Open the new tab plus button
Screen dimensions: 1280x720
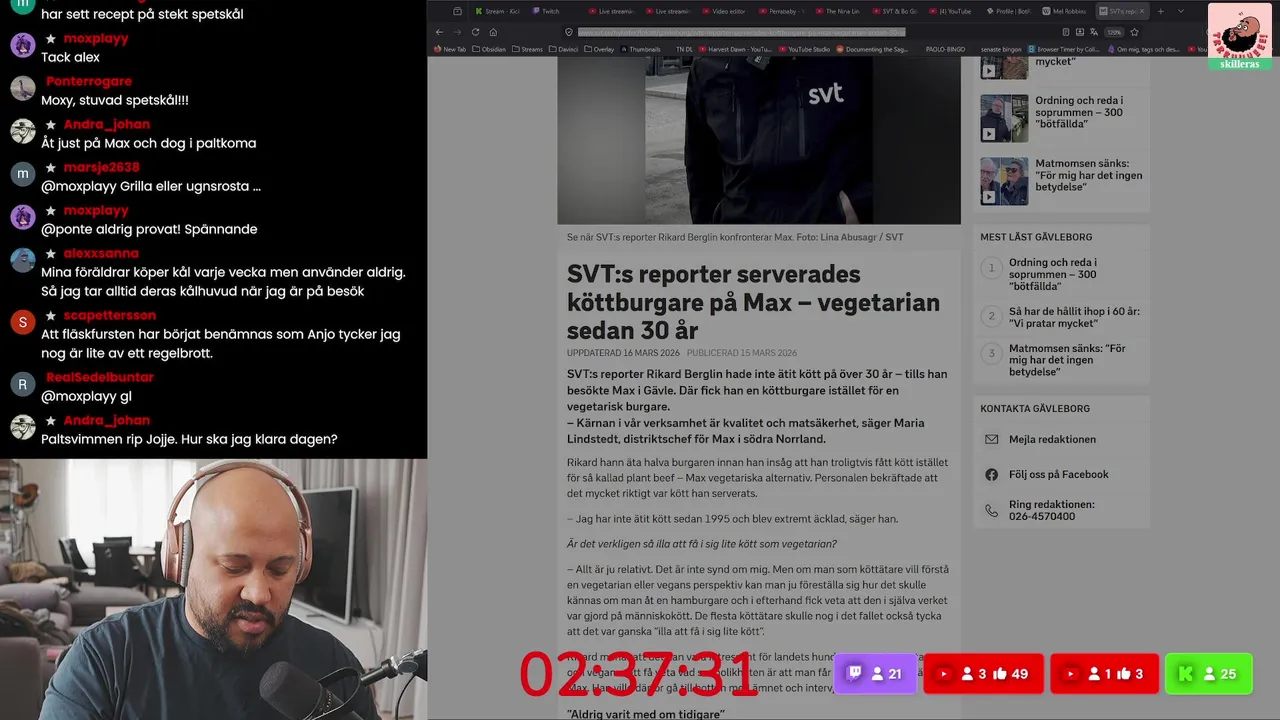pos(1160,11)
